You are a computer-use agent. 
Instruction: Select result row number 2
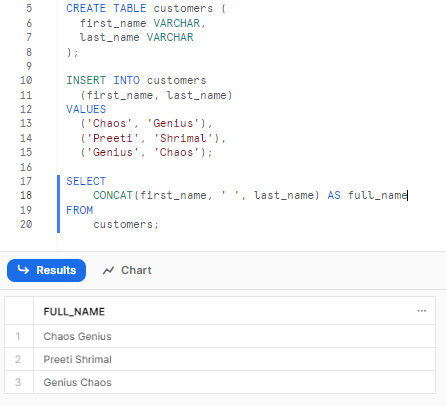click(x=18, y=359)
